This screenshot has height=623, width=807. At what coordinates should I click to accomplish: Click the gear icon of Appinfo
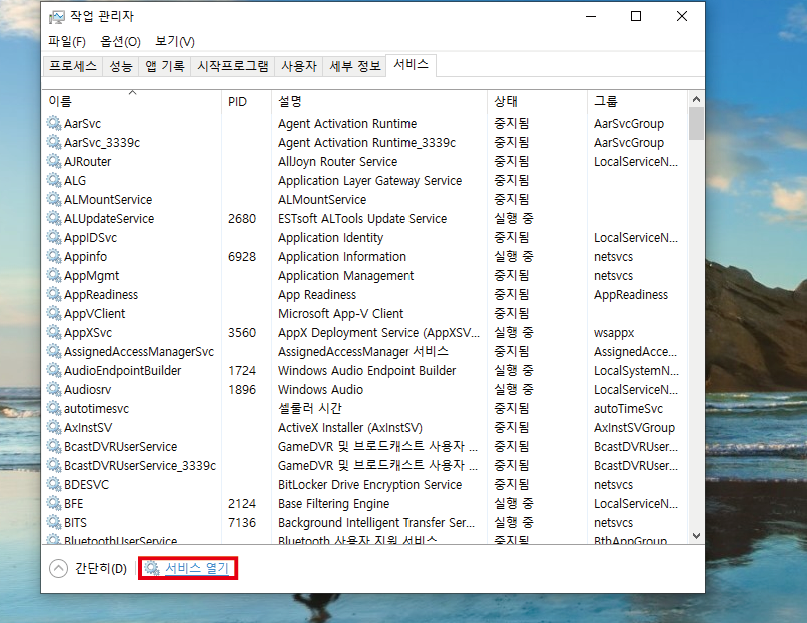coord(54,256)
